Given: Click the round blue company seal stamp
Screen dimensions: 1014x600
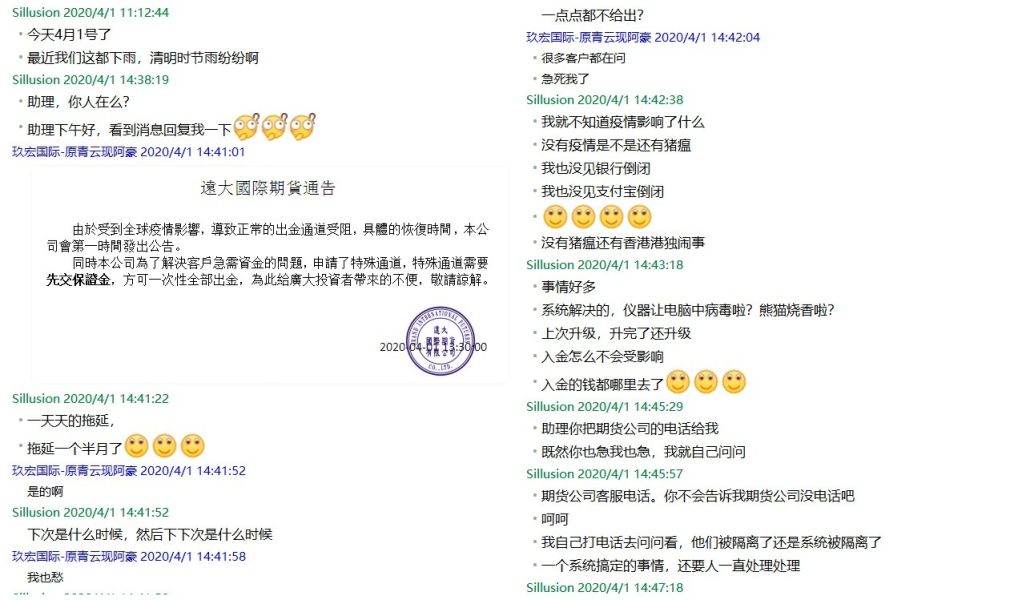Looking at the screenshot, I should (x=440, y=340).
